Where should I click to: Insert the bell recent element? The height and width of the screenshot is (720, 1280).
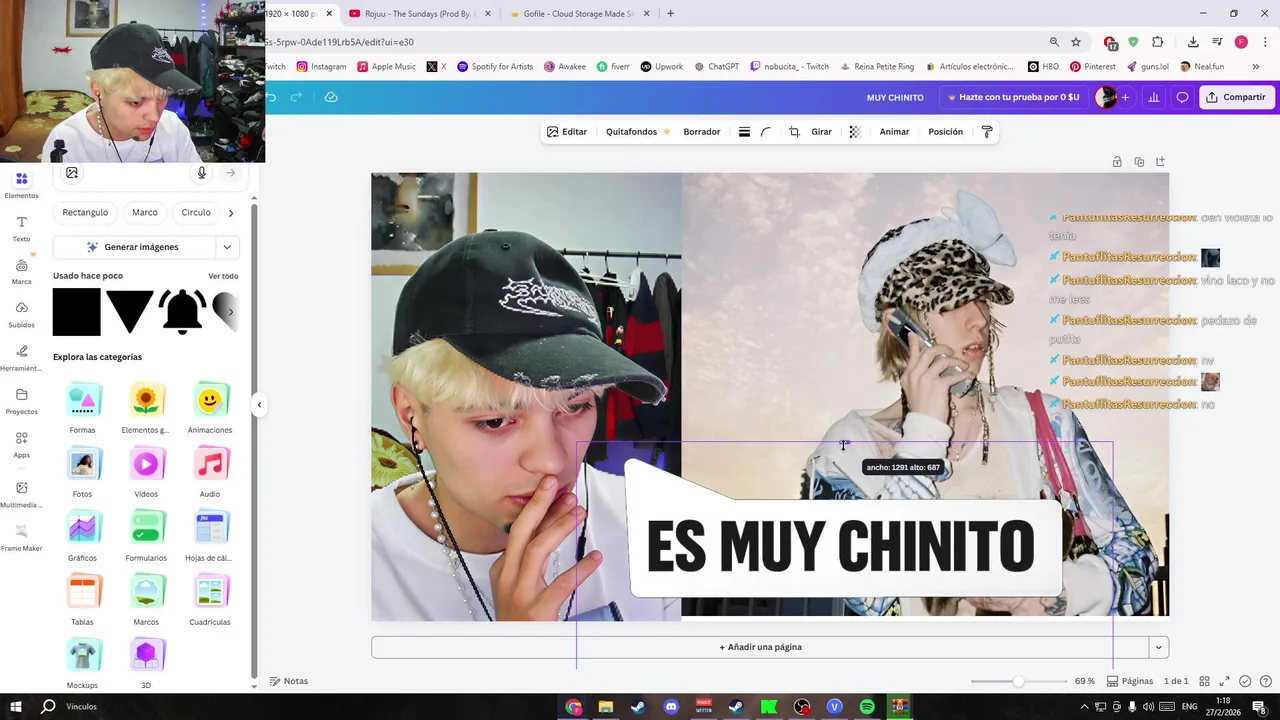tap(182, 312)
